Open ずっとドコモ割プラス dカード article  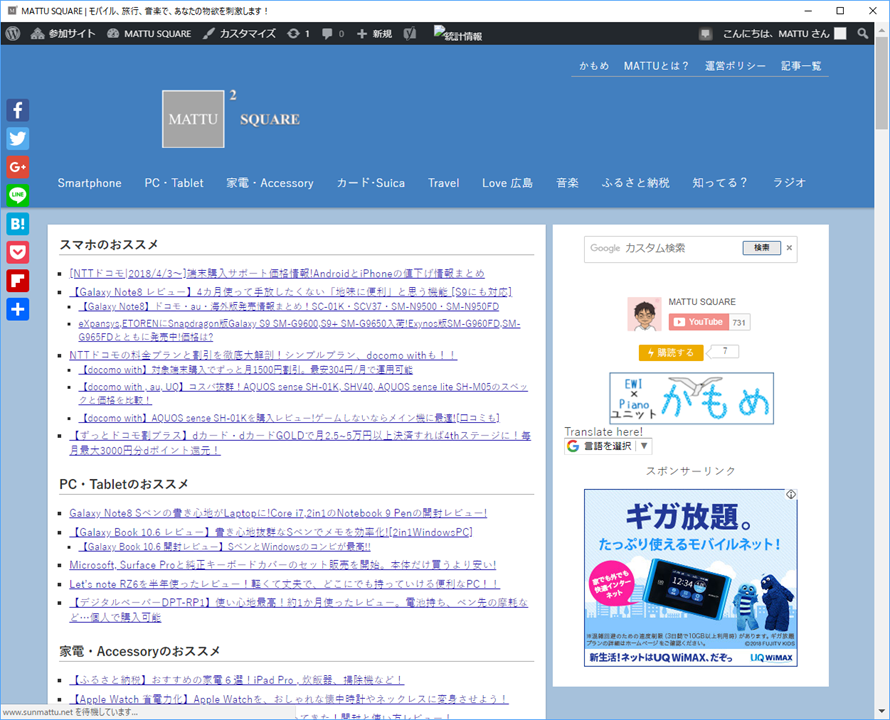tap(300, 443)
